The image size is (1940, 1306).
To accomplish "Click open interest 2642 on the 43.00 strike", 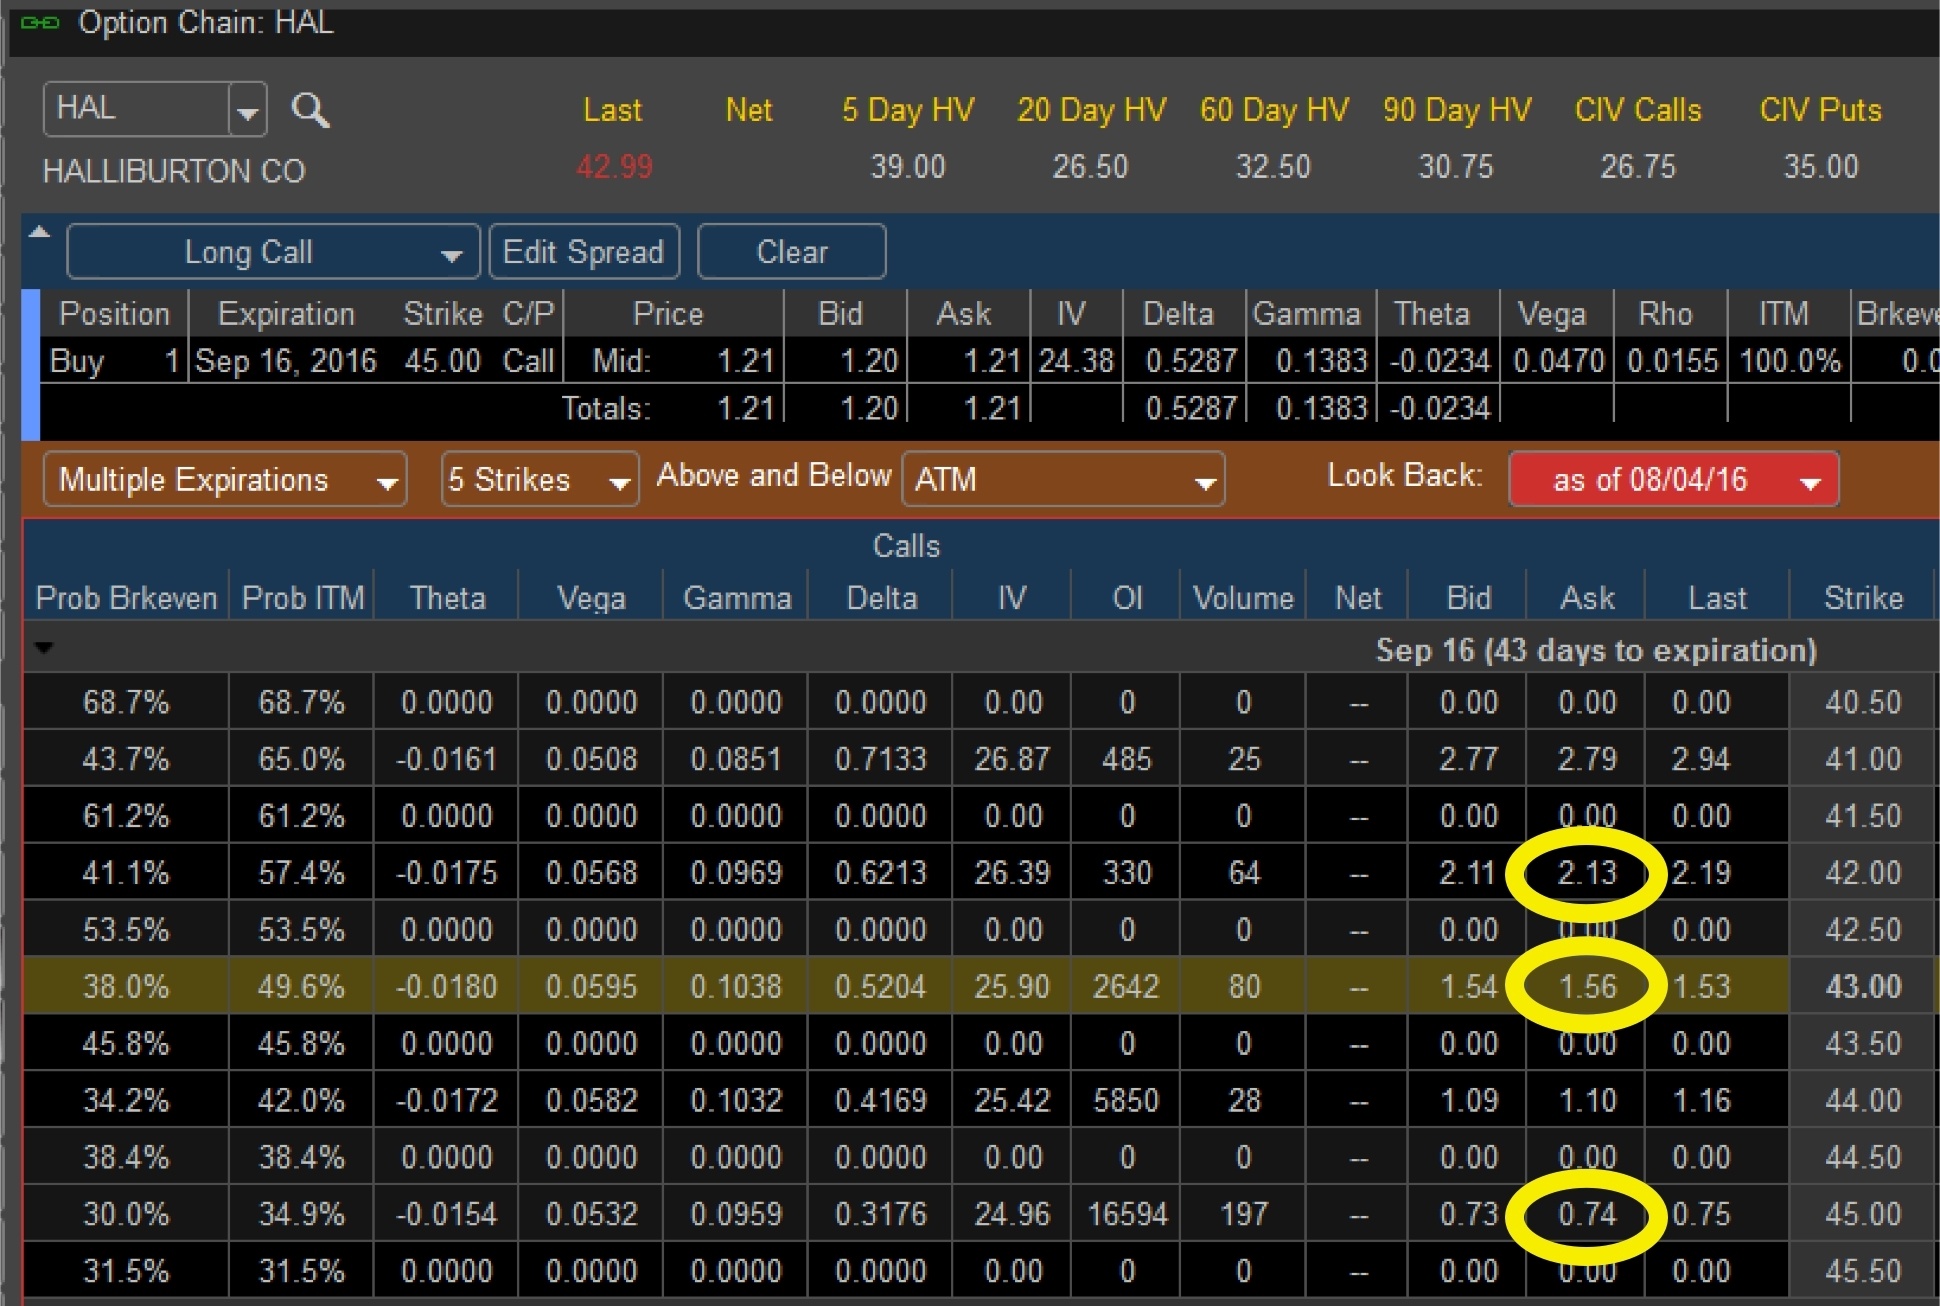I will point(1127,987).
